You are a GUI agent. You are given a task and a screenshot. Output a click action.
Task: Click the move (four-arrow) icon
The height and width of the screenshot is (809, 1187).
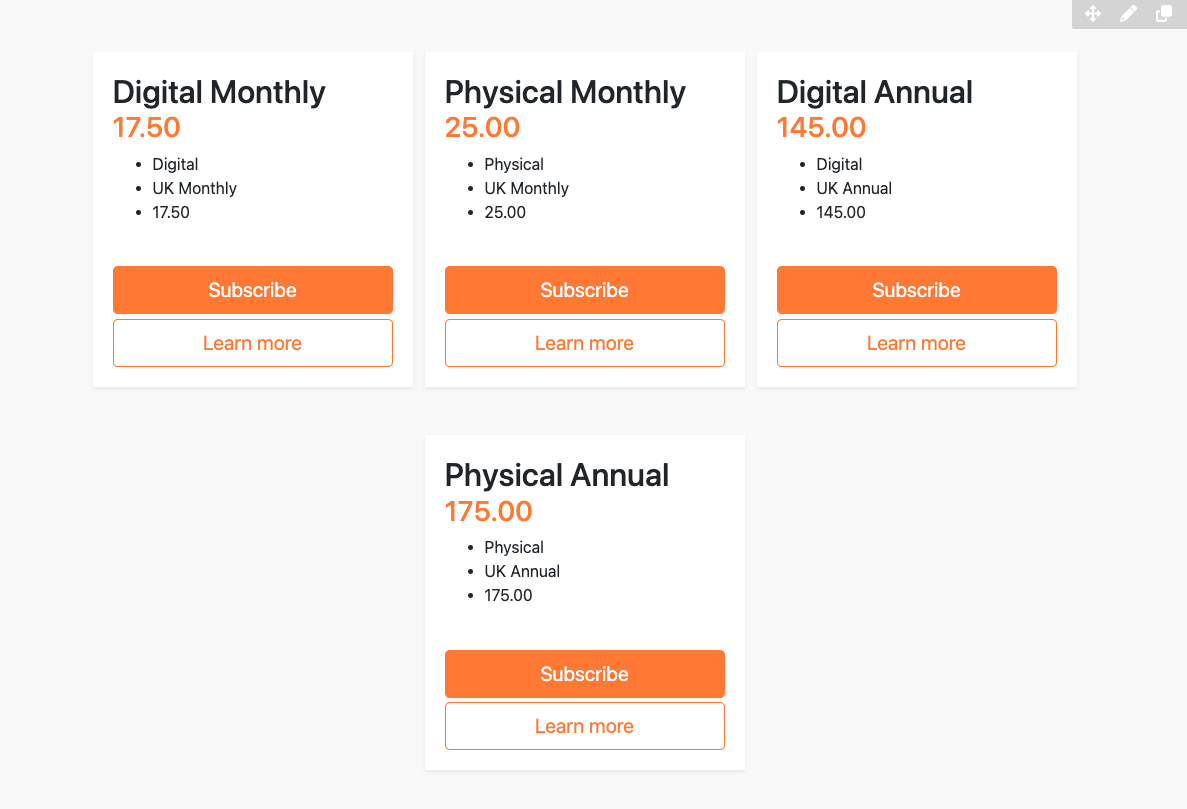1093,14
